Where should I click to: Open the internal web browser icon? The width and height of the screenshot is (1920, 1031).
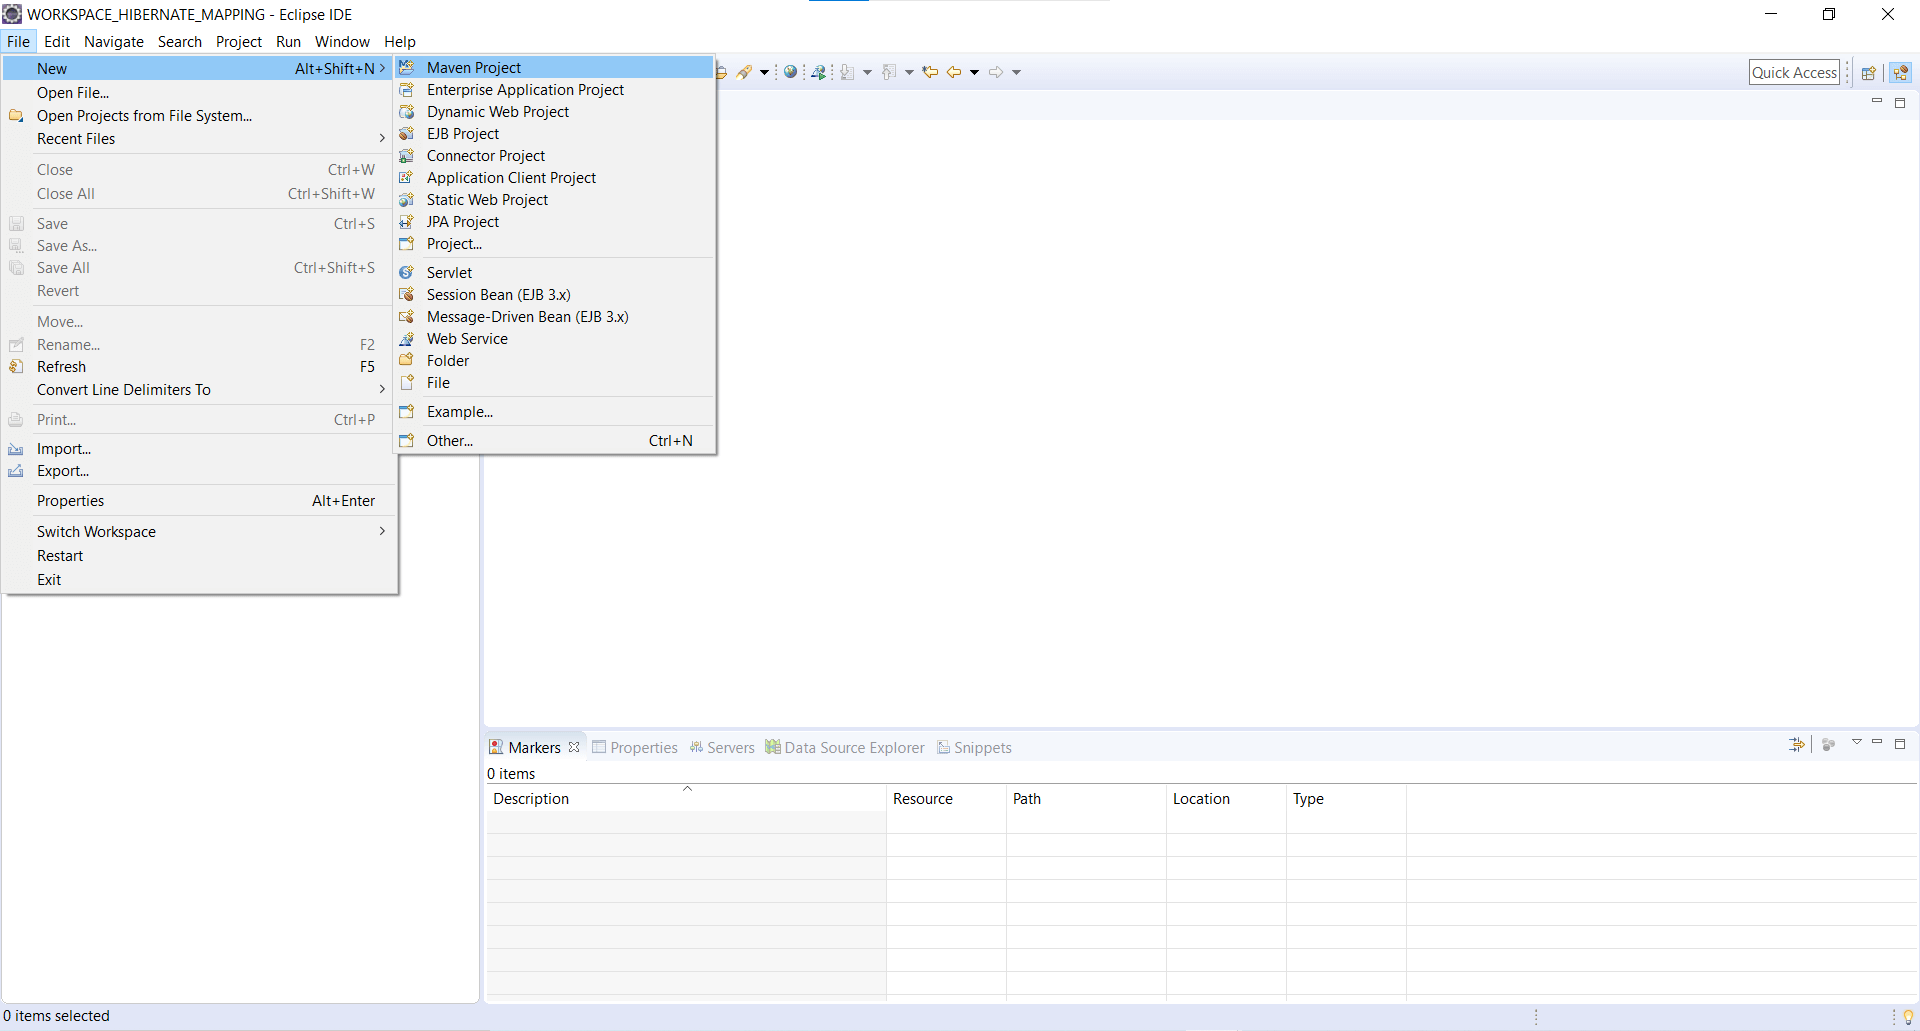pos(790,71)
